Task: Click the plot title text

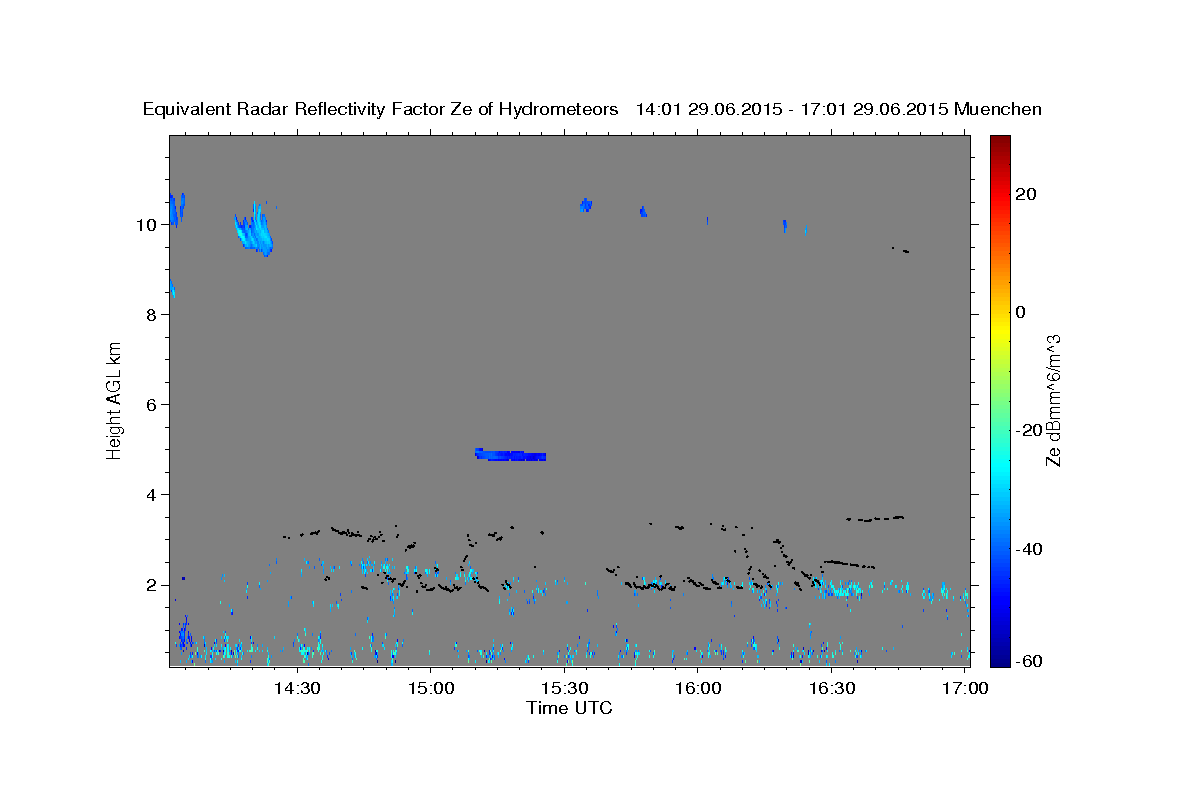Action: 593,109
